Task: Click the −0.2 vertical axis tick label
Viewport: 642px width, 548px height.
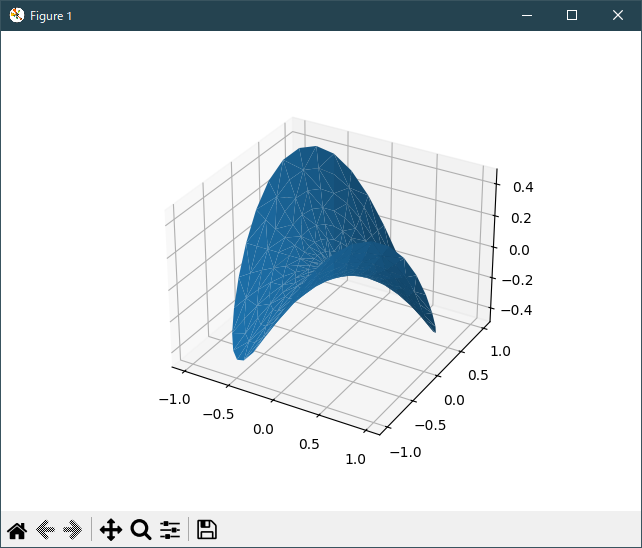Action: tap(518, 280)
